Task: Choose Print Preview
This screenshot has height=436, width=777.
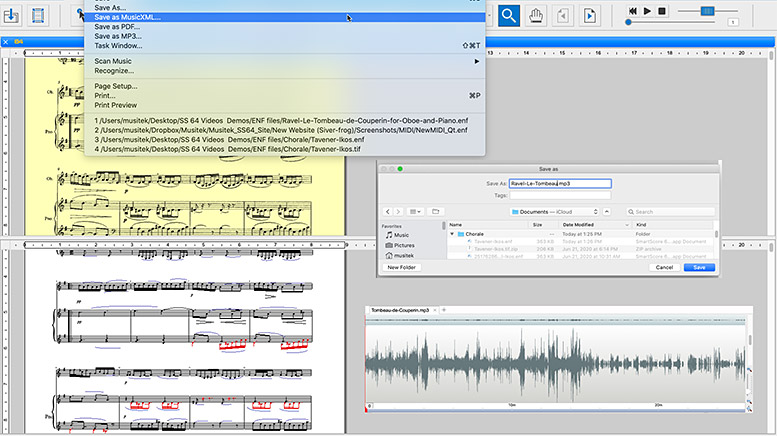Action: click(285, 105)
